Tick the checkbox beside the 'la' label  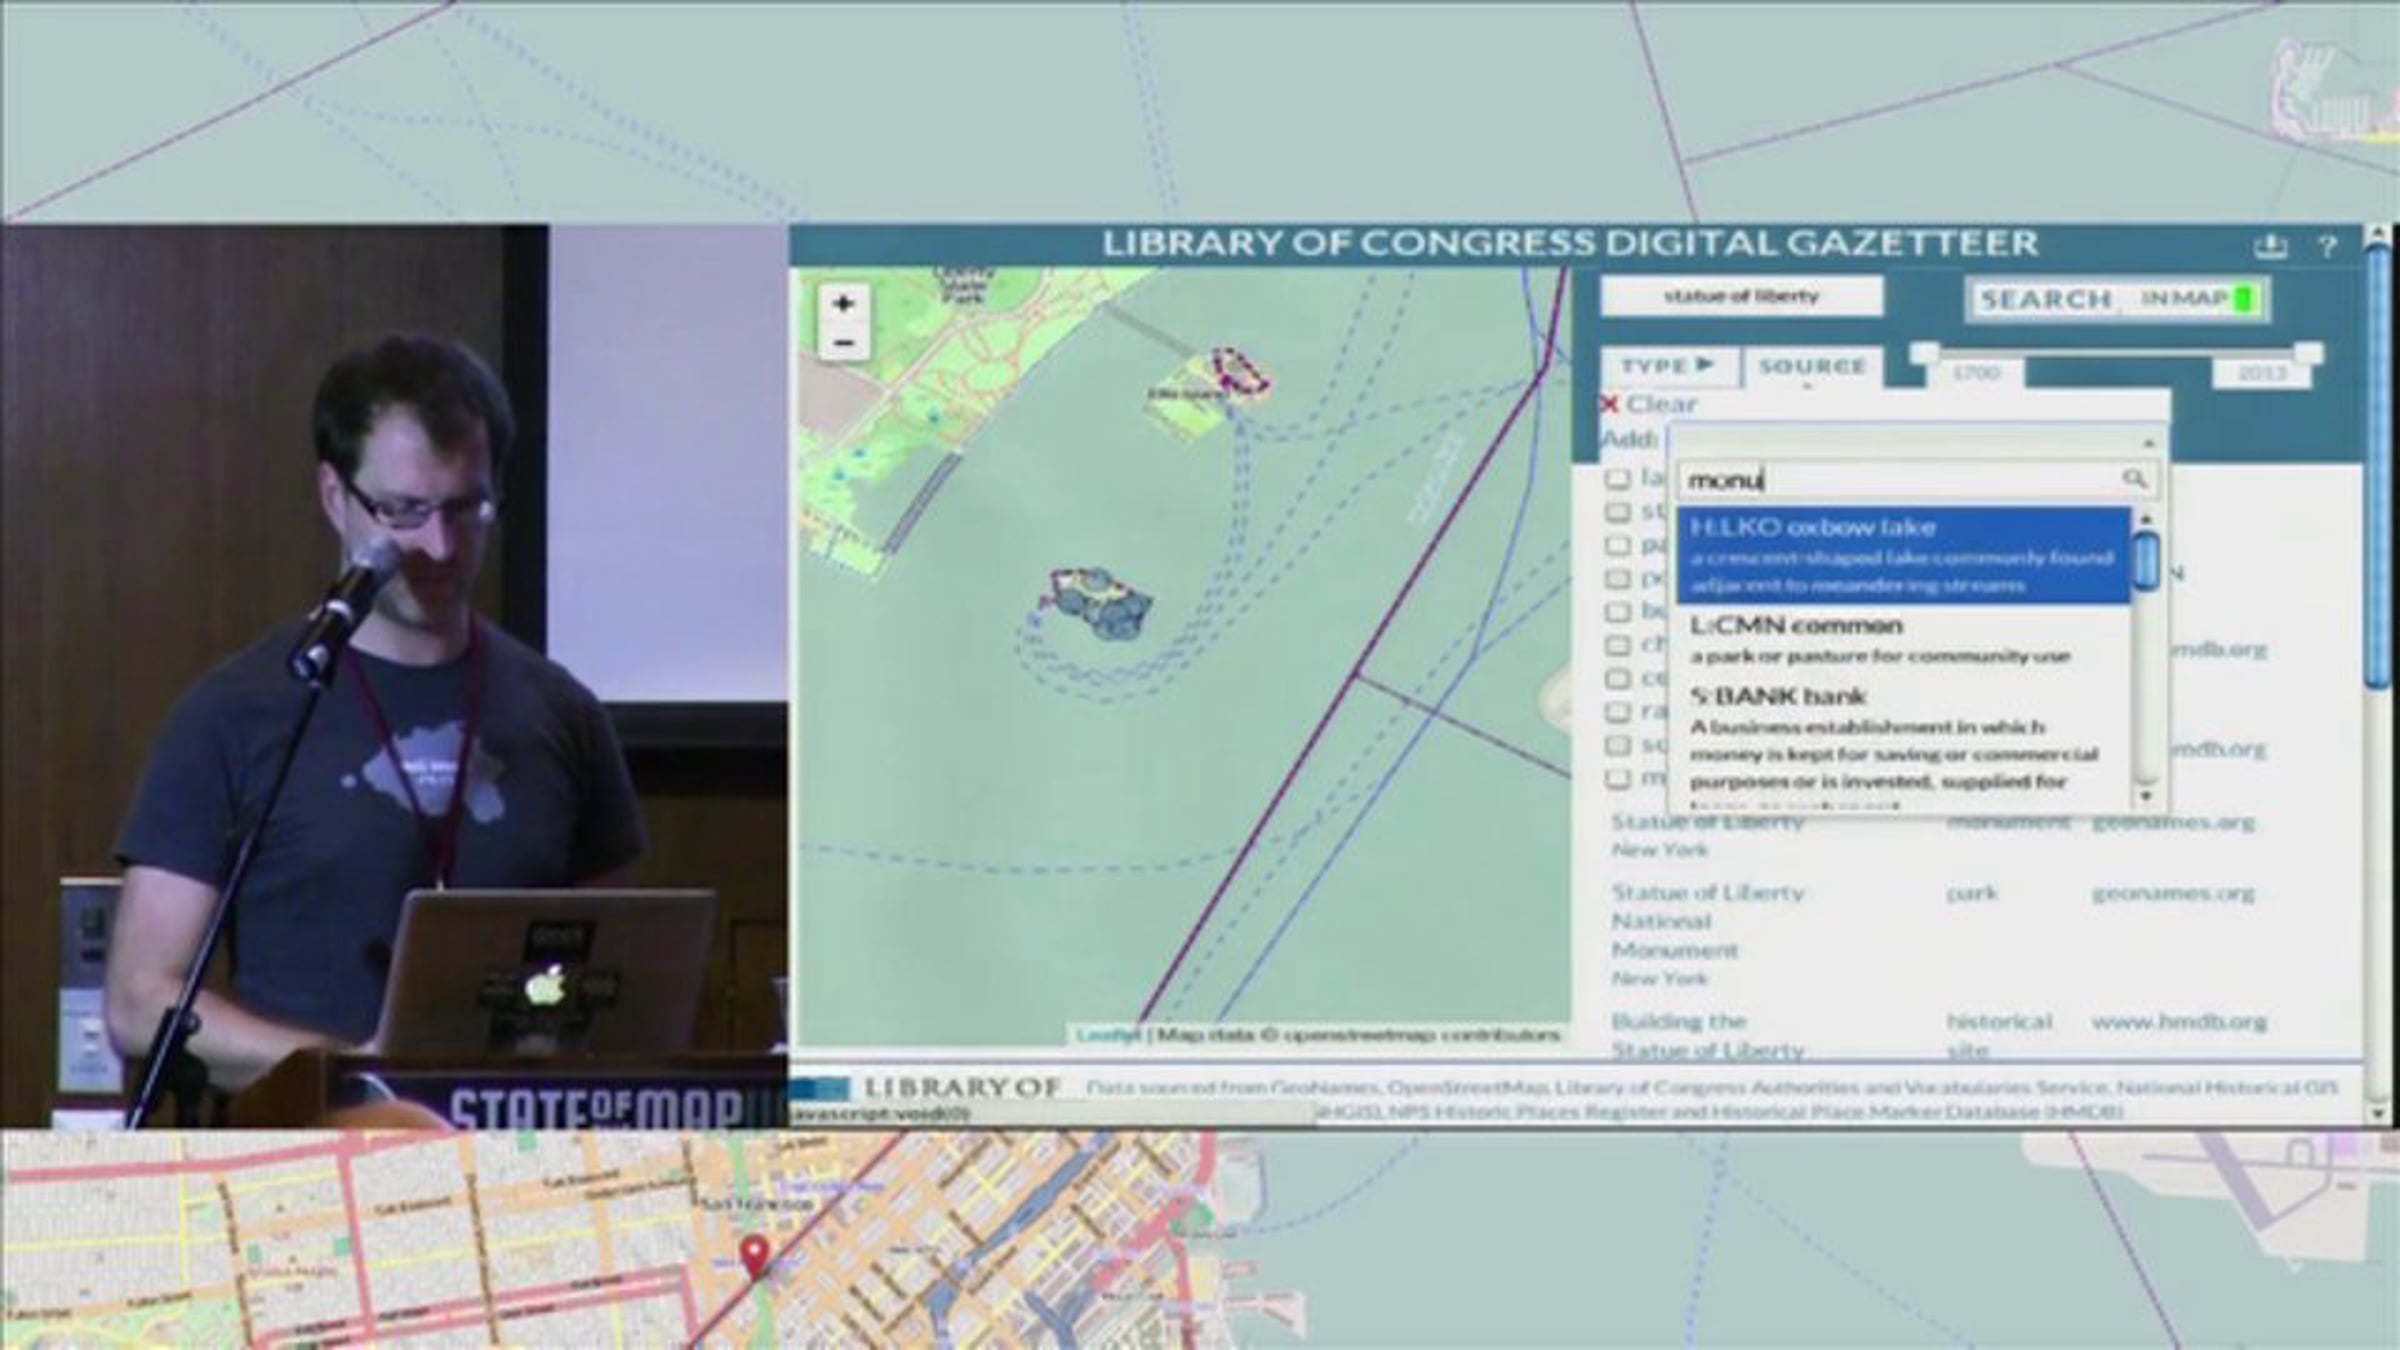(1617, 479)
